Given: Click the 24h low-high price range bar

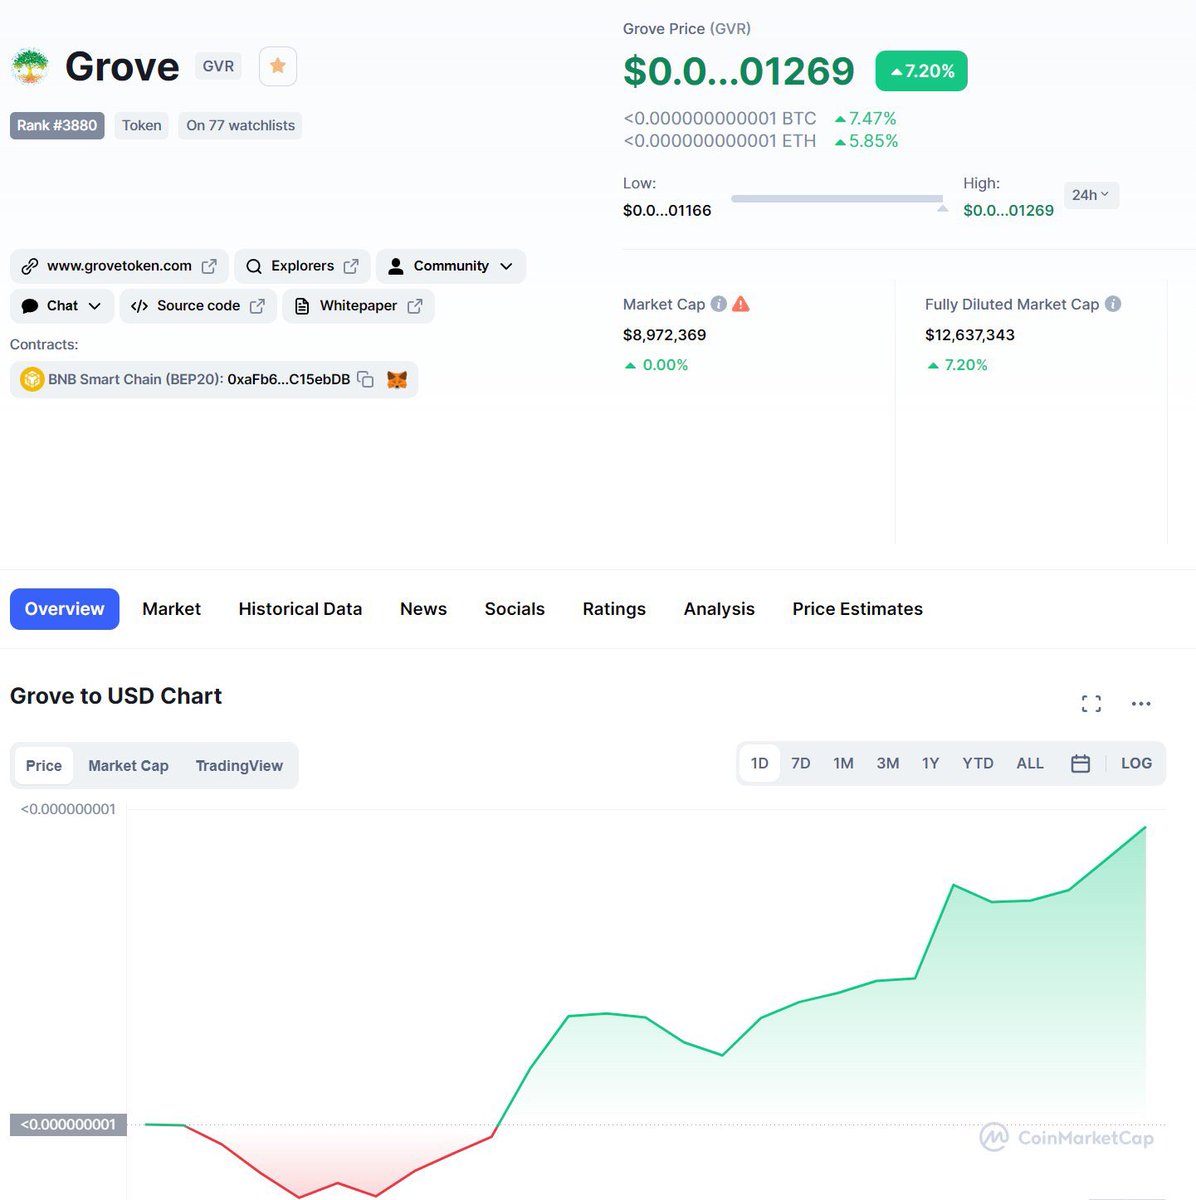Looking at the screenshot, I should [x=837, y=198].
